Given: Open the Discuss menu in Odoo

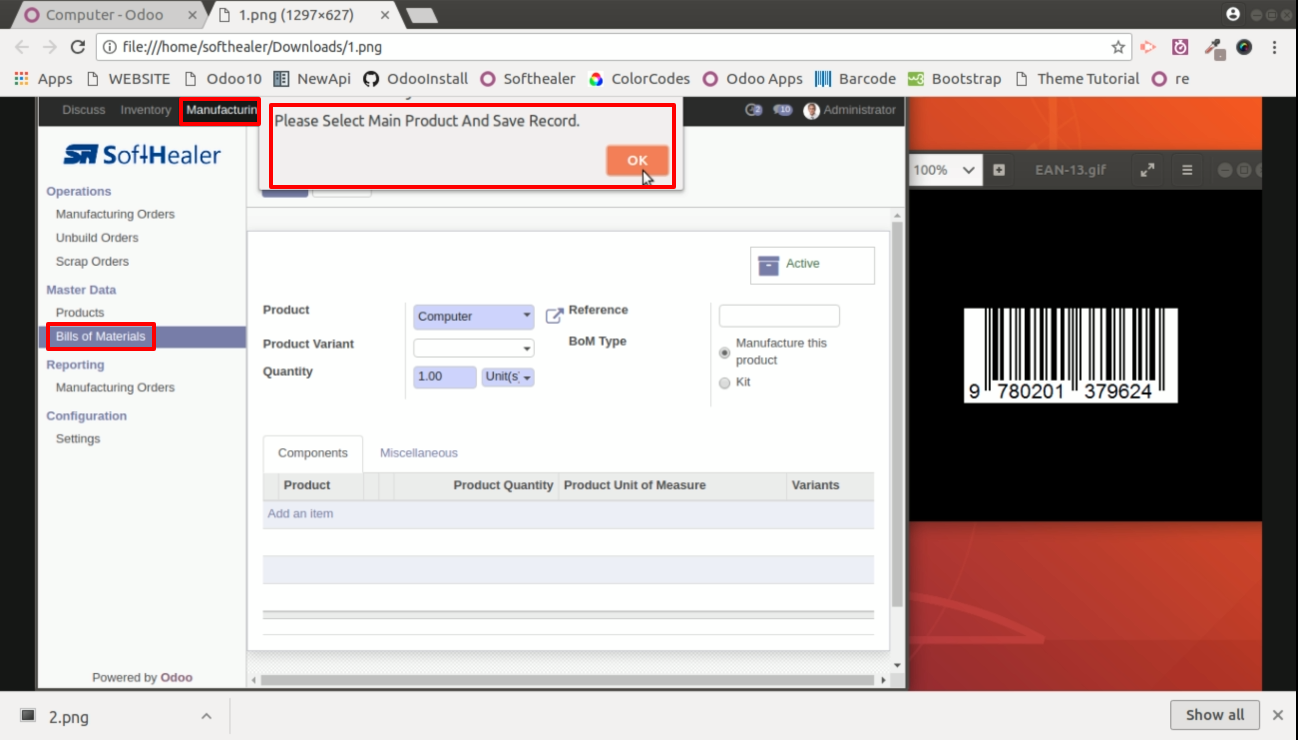Looking at the screenshot, I should coord(83,110).
